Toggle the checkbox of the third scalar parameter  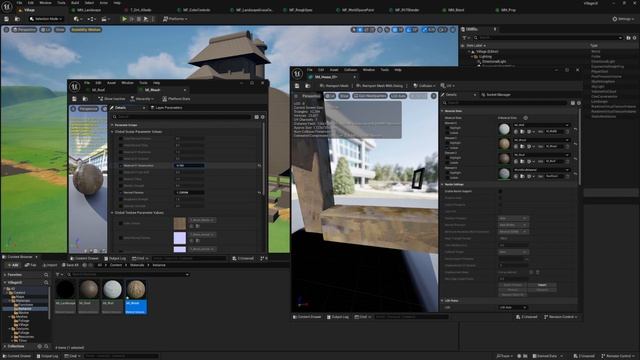[120, 152]
